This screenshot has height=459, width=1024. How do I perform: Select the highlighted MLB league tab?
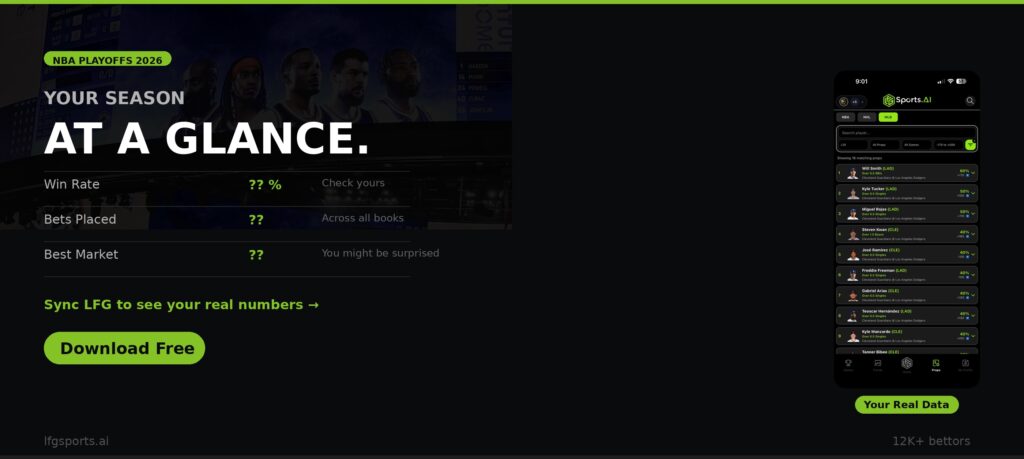pos(888,117)
